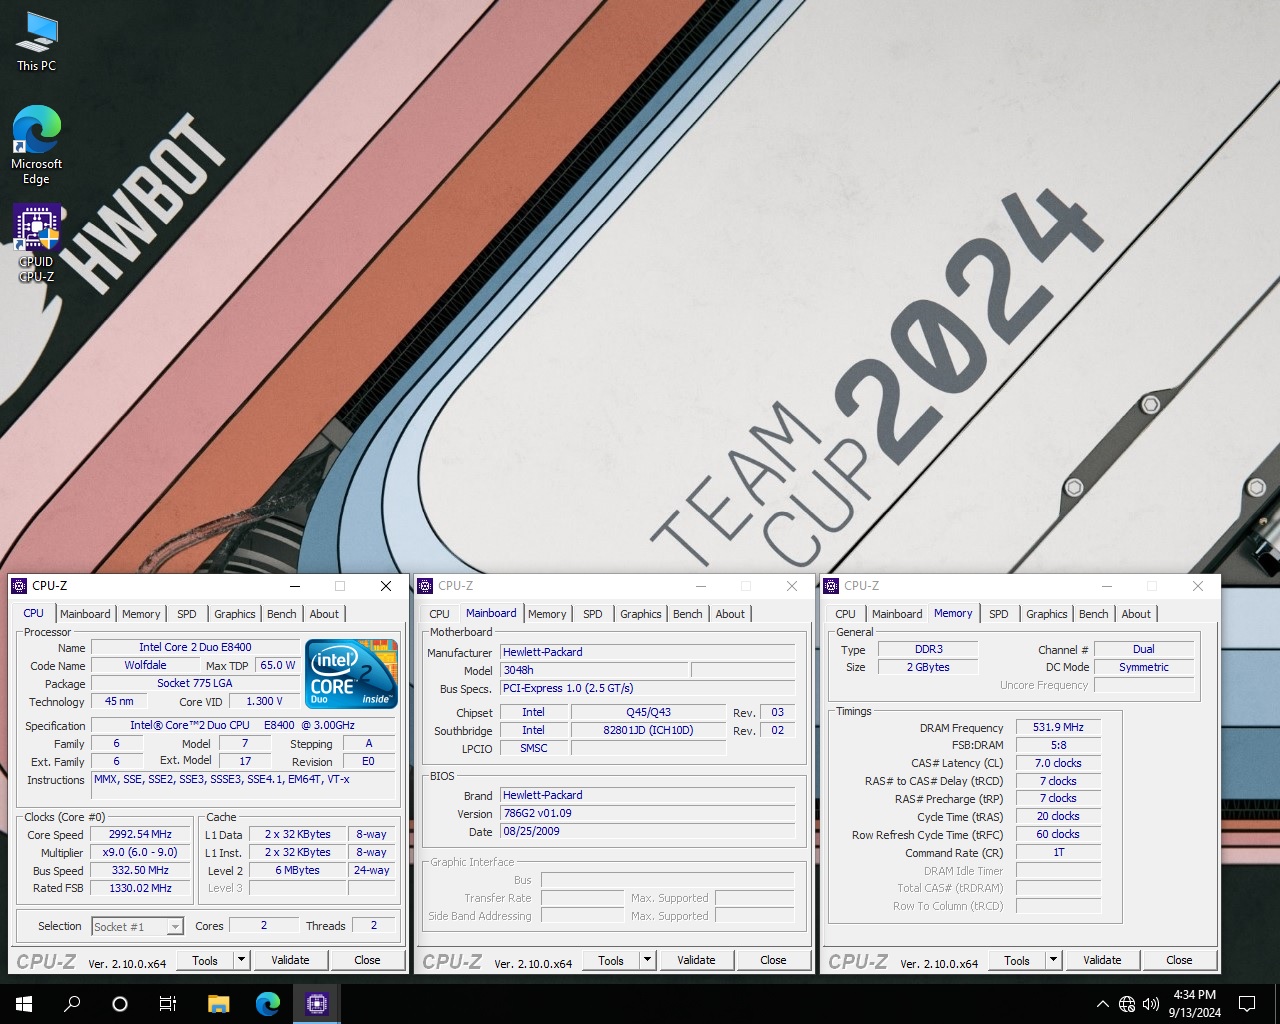Select CPU tab in the Mainboard window

pos(440,614)
